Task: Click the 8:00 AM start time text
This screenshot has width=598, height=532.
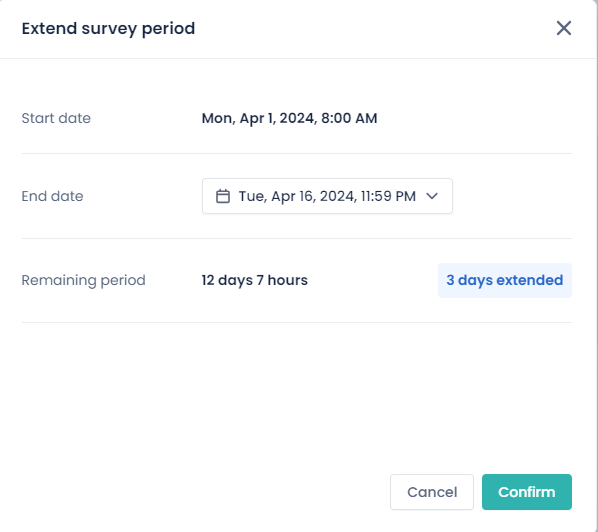Action: 349,118
